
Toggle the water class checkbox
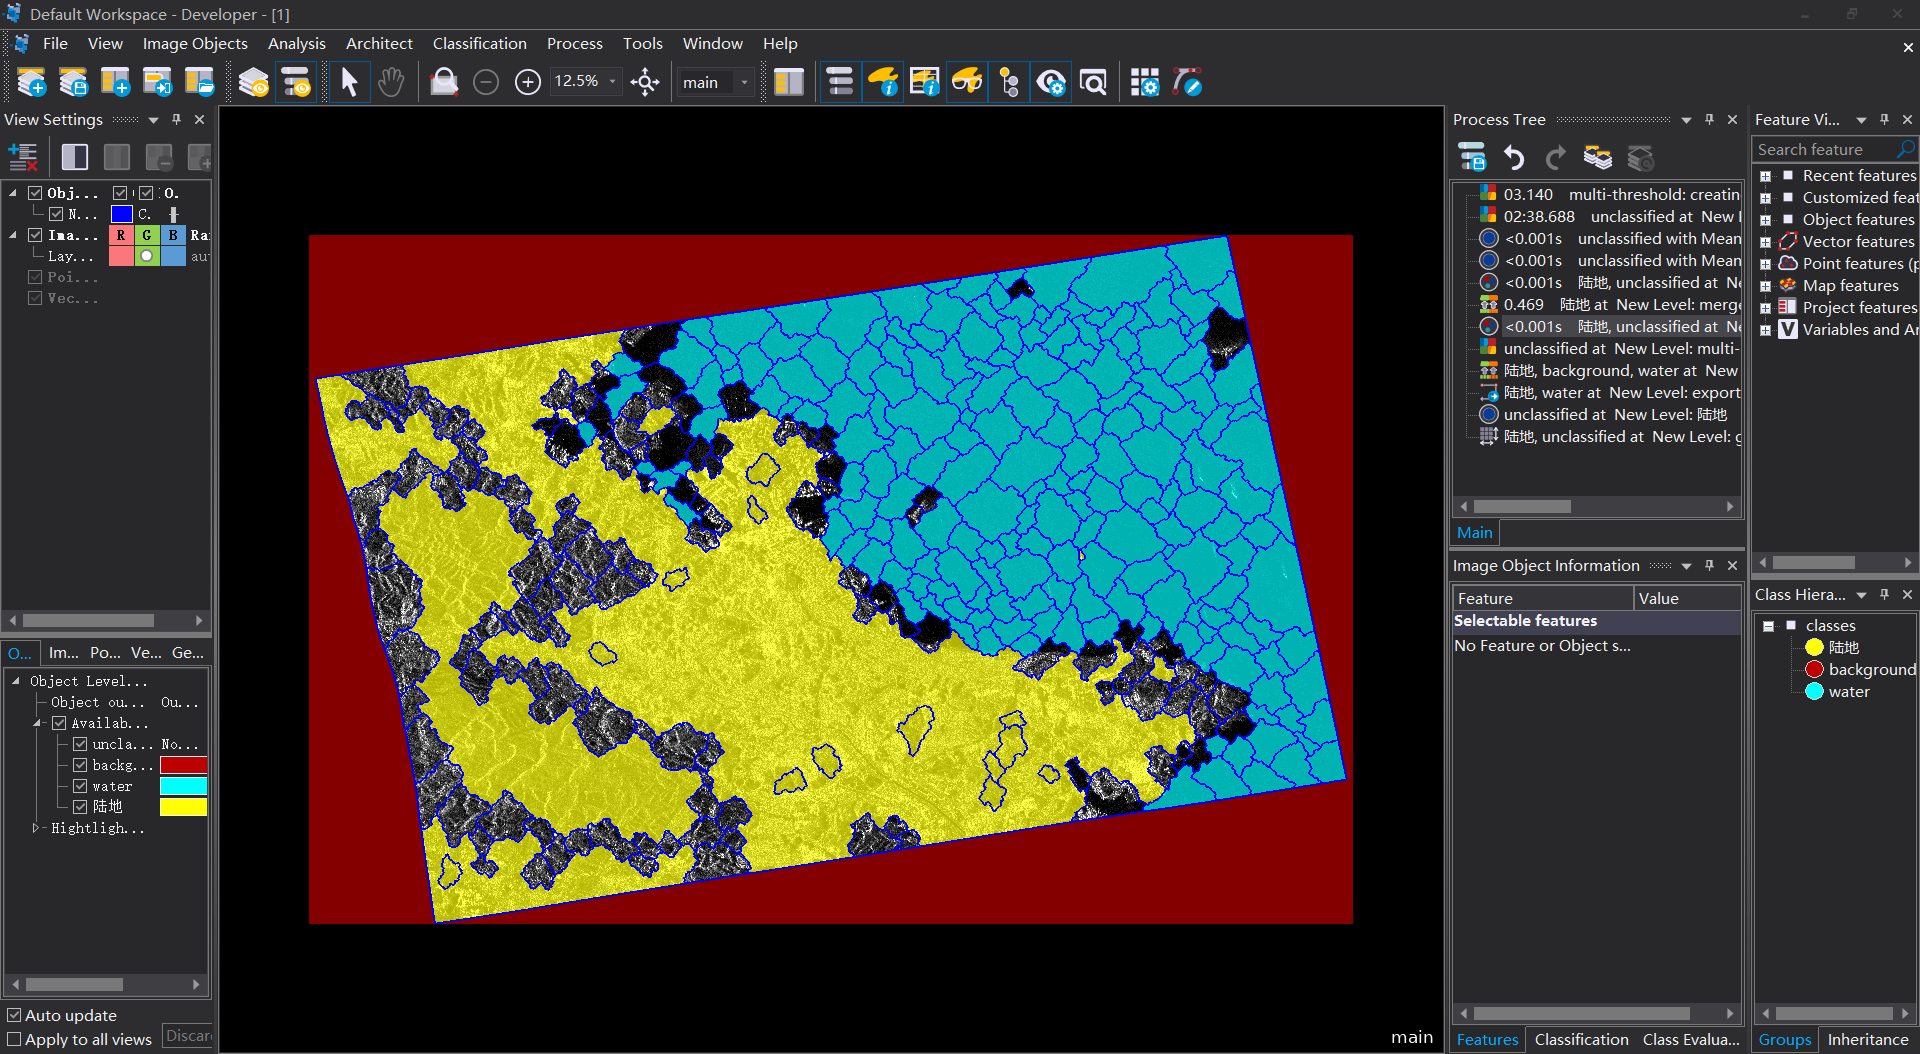[x=80, y=786]
